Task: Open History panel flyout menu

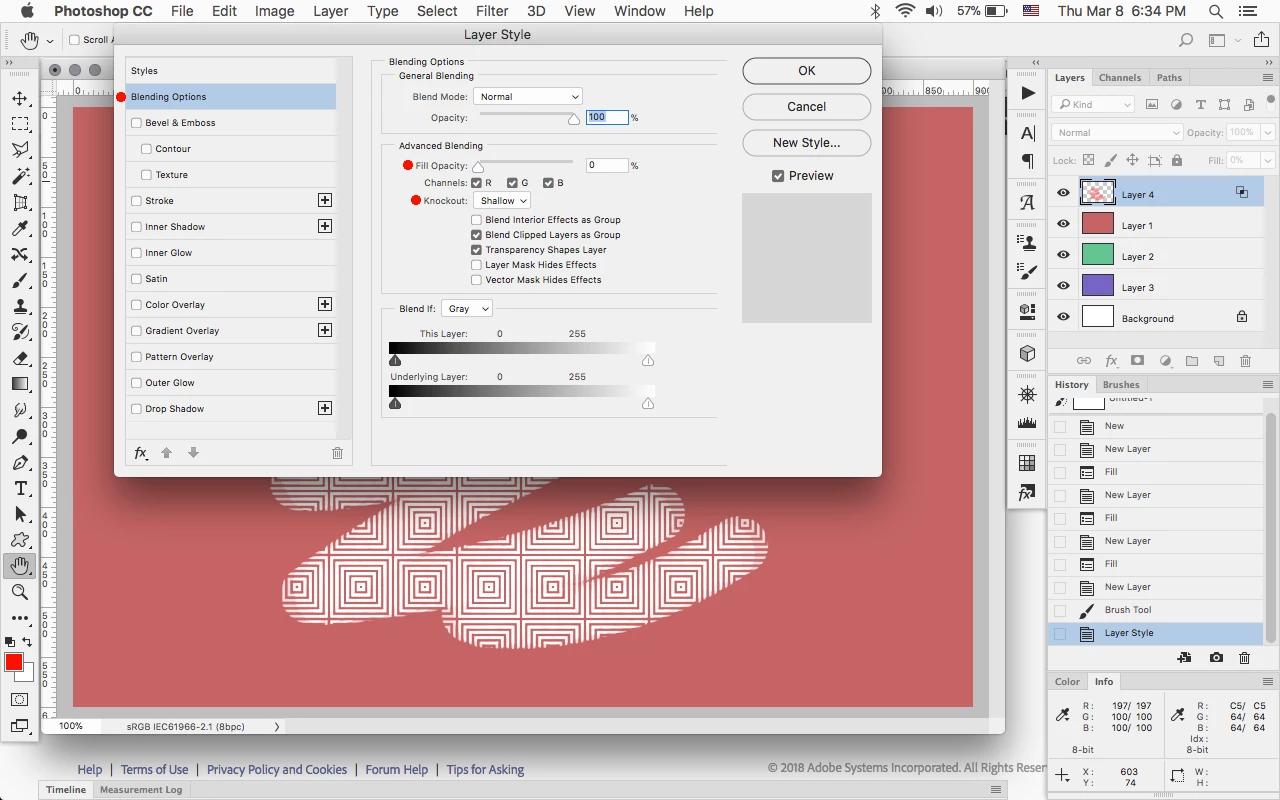Action: click(x=1268, y=384)
